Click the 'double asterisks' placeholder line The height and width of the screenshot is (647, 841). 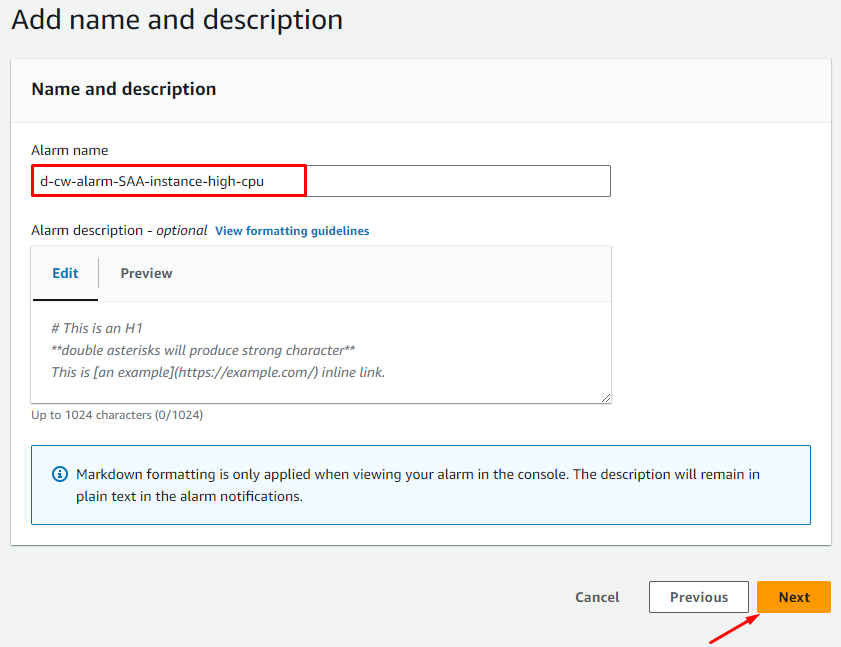pyautogui.click(x=203, y=350)
